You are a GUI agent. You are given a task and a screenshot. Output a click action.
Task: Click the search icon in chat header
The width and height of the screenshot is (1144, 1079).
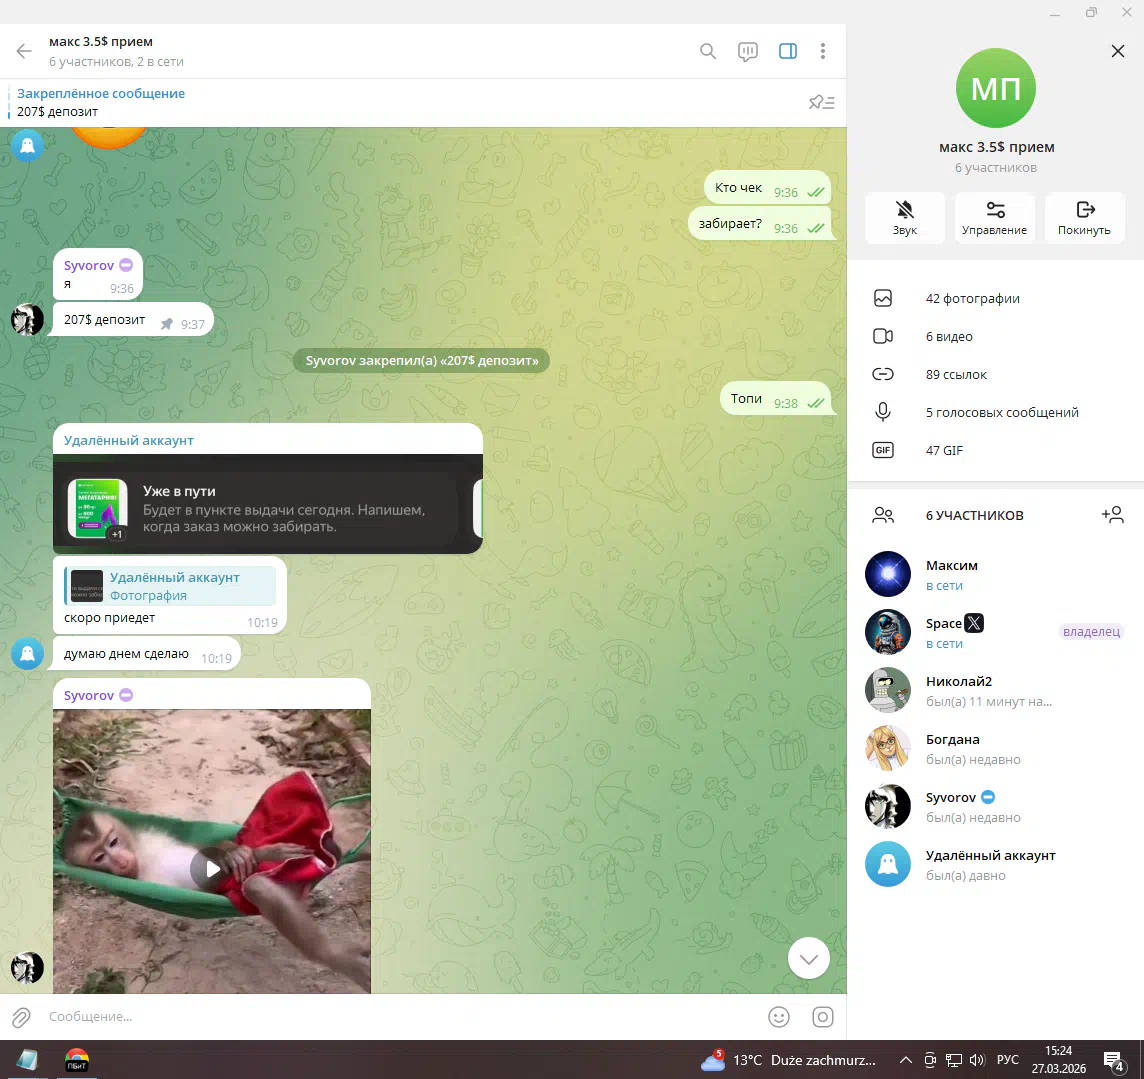[708, 51]
